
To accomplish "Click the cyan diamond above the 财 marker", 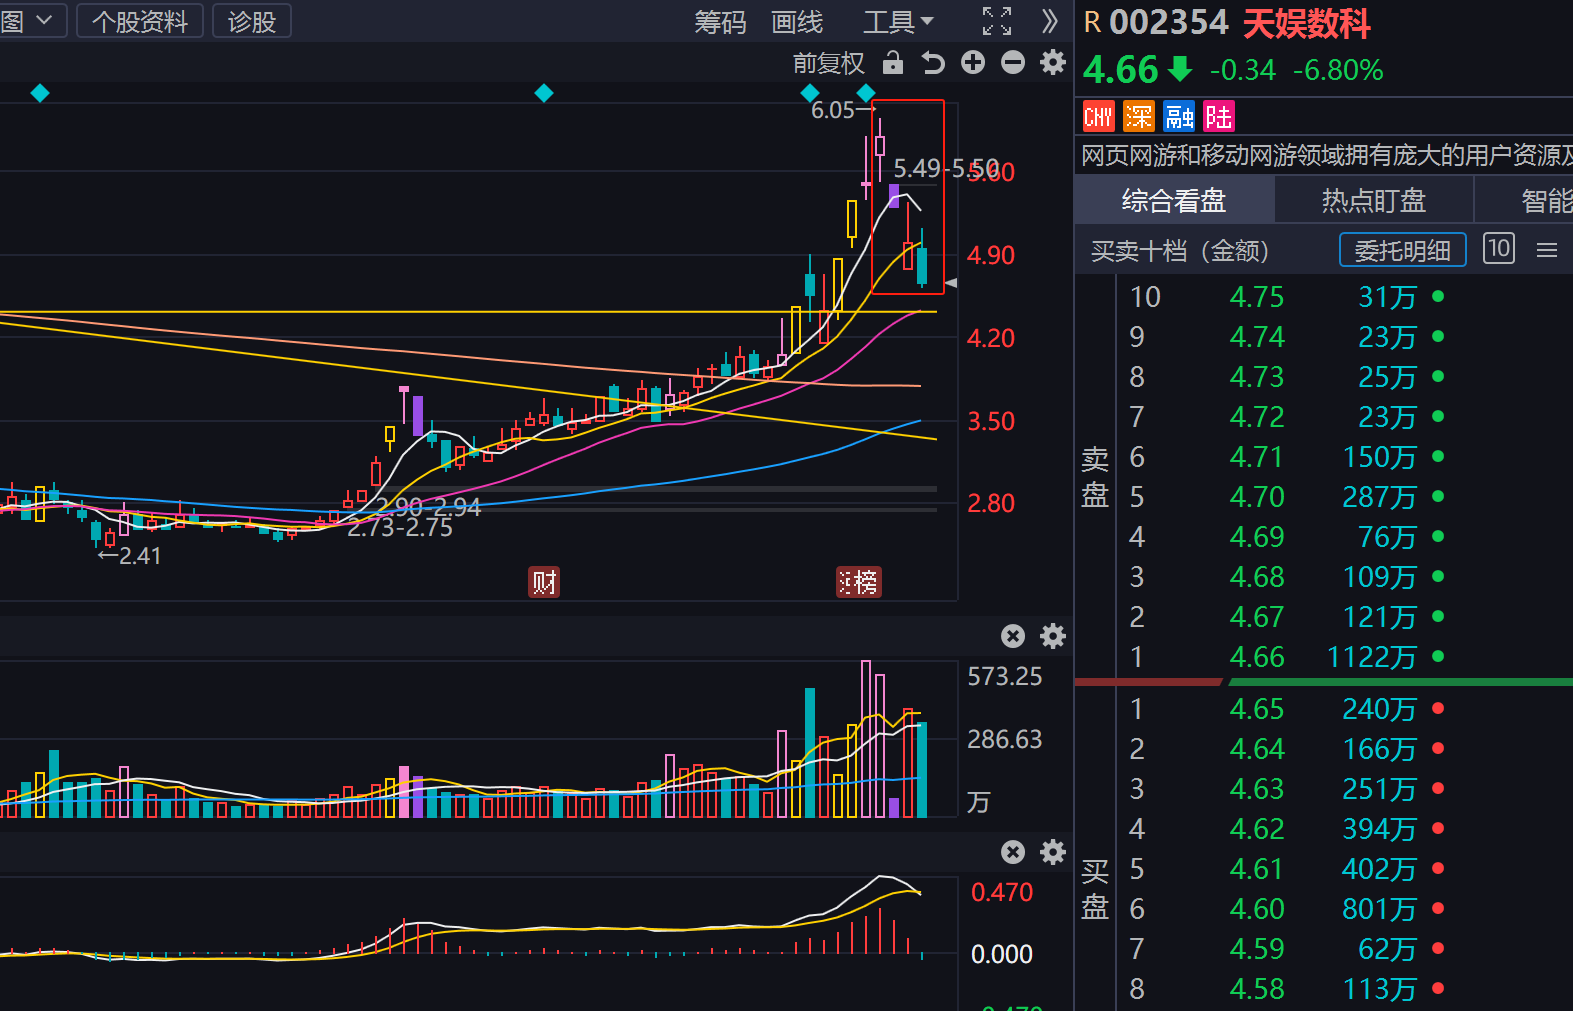I will point(544,93).
